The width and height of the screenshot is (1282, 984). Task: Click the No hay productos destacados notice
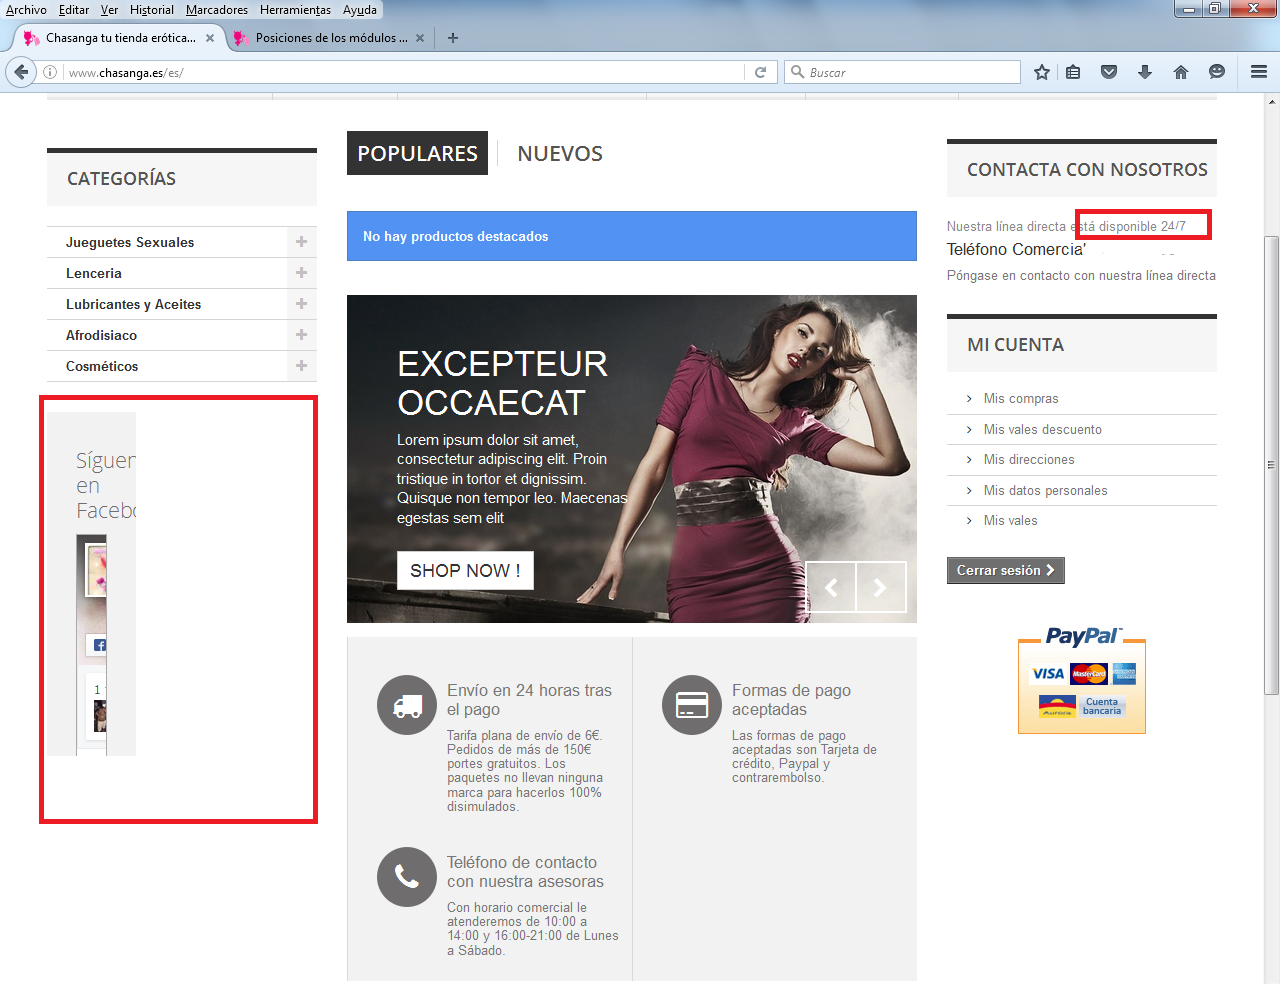click(632, 236)
